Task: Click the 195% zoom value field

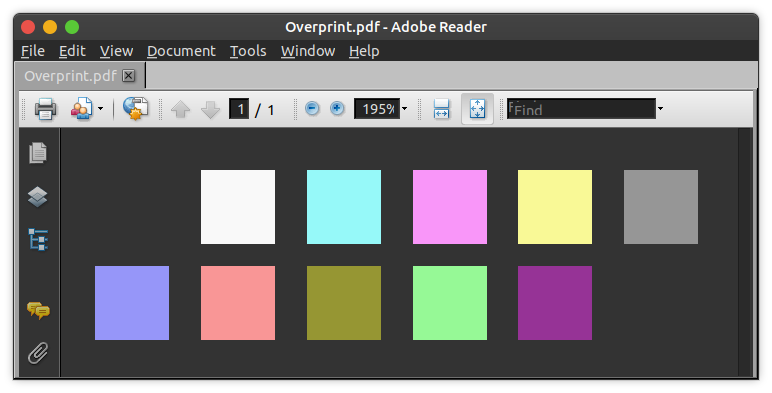Action: [x=377, y=109]
